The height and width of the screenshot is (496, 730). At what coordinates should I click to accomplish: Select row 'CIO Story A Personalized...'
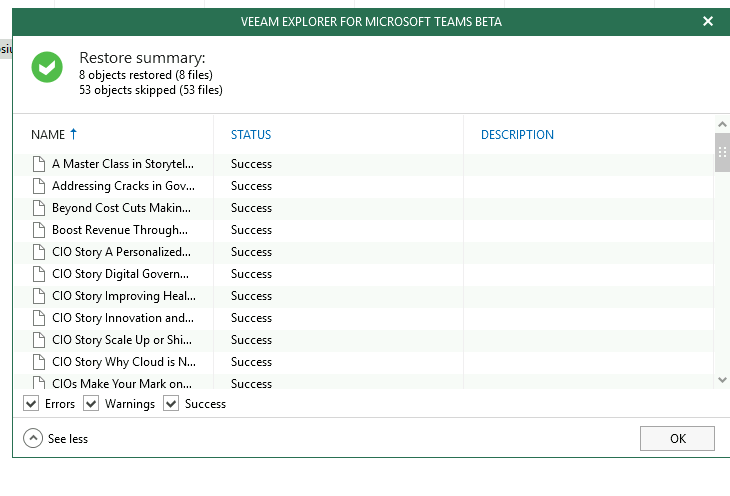(x=363, y=252)
